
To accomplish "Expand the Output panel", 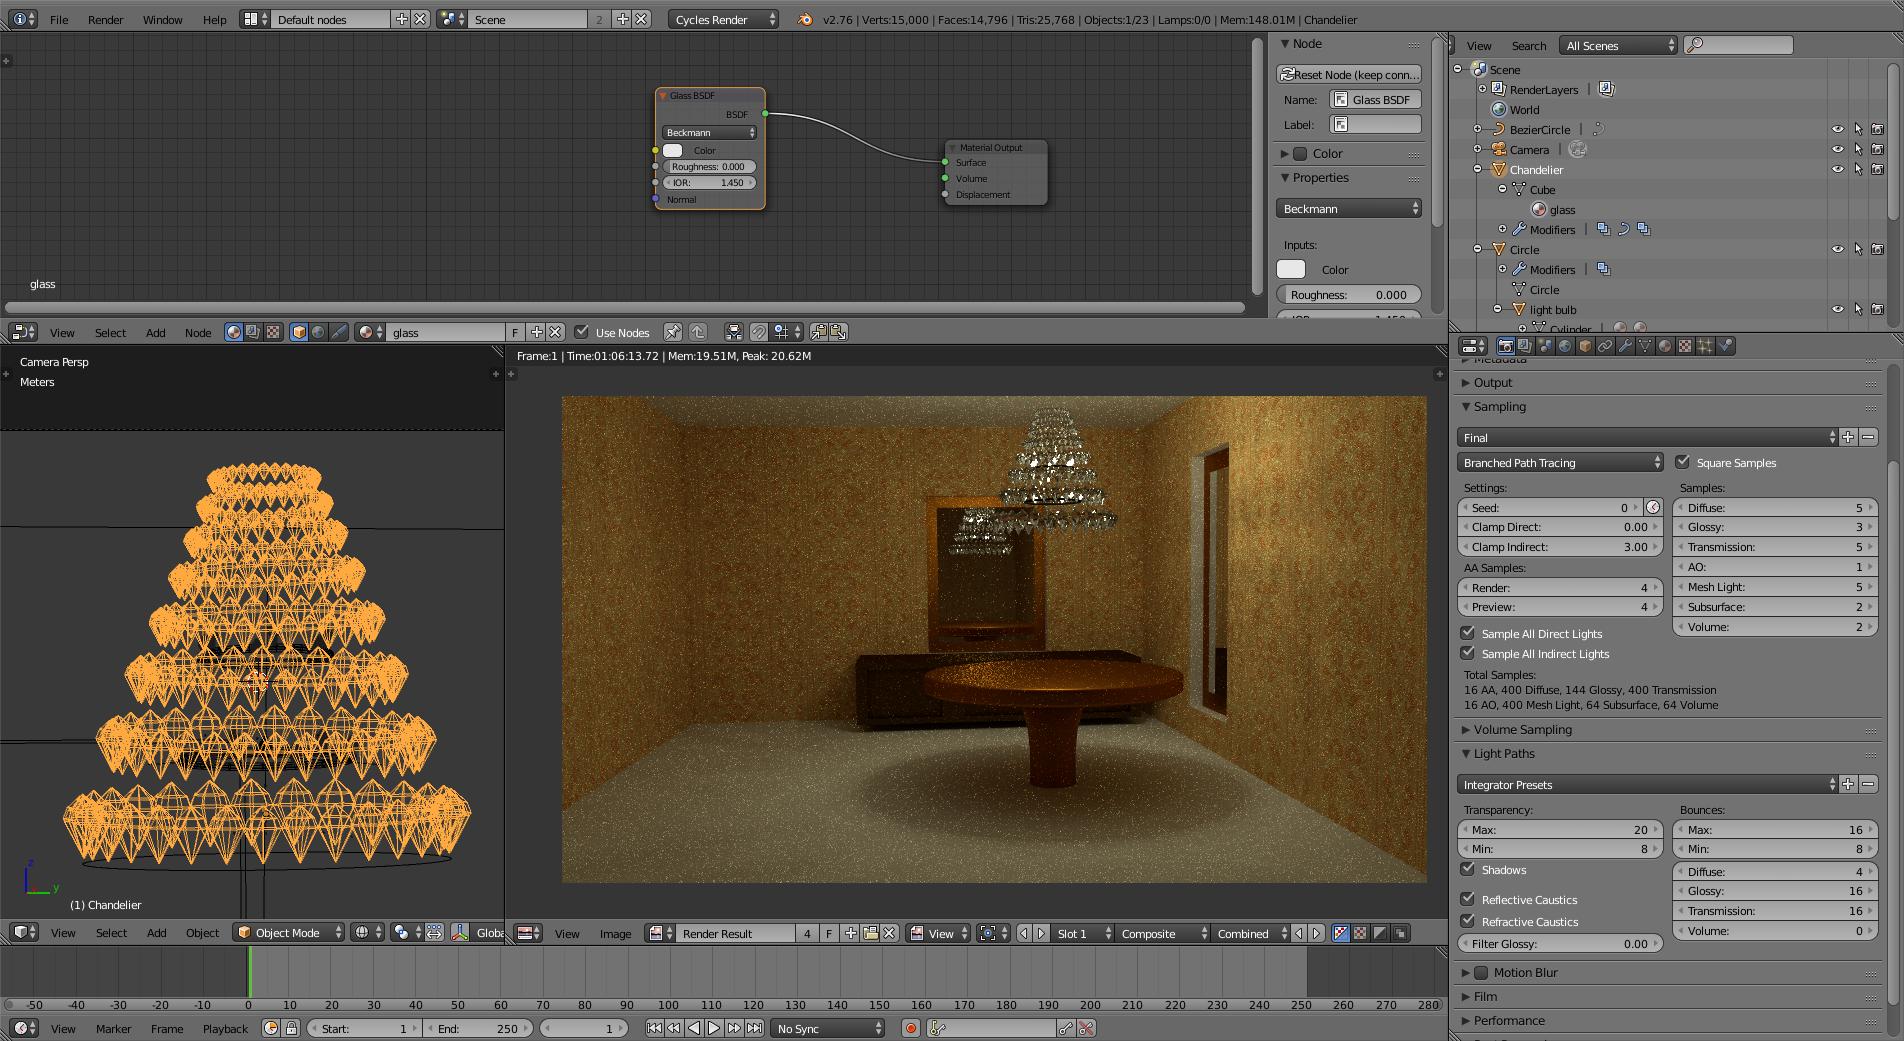I will point(1492,382).
